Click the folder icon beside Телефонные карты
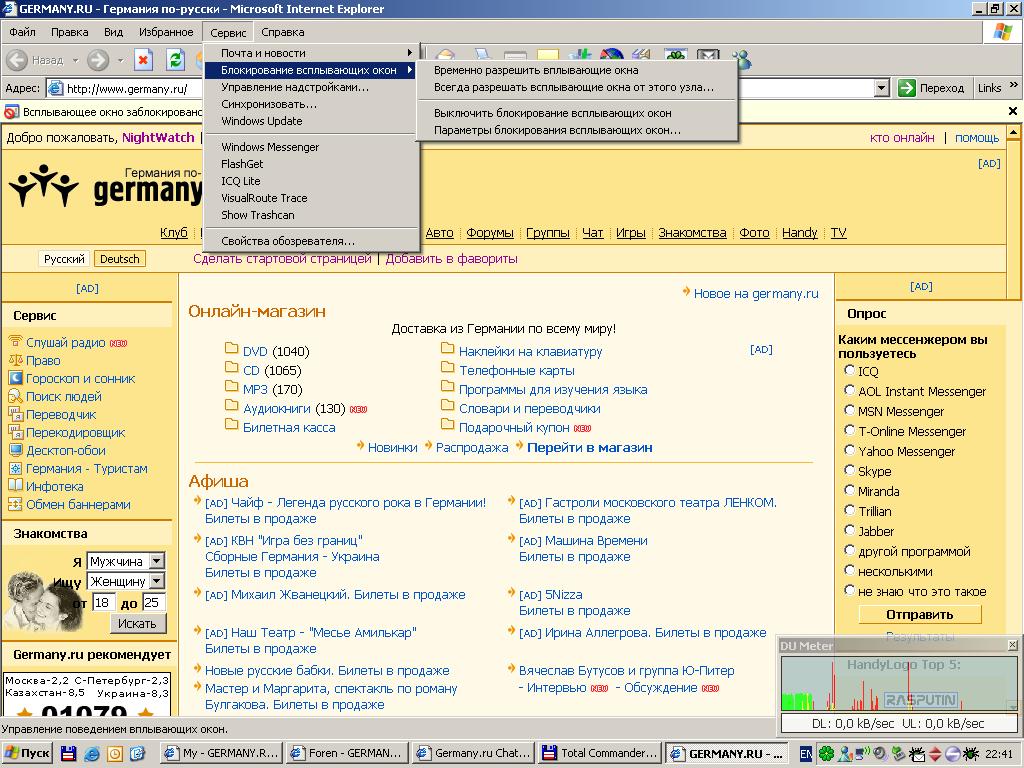The width and height of the screenshot is (1024, 768). (x=447, y=367)
